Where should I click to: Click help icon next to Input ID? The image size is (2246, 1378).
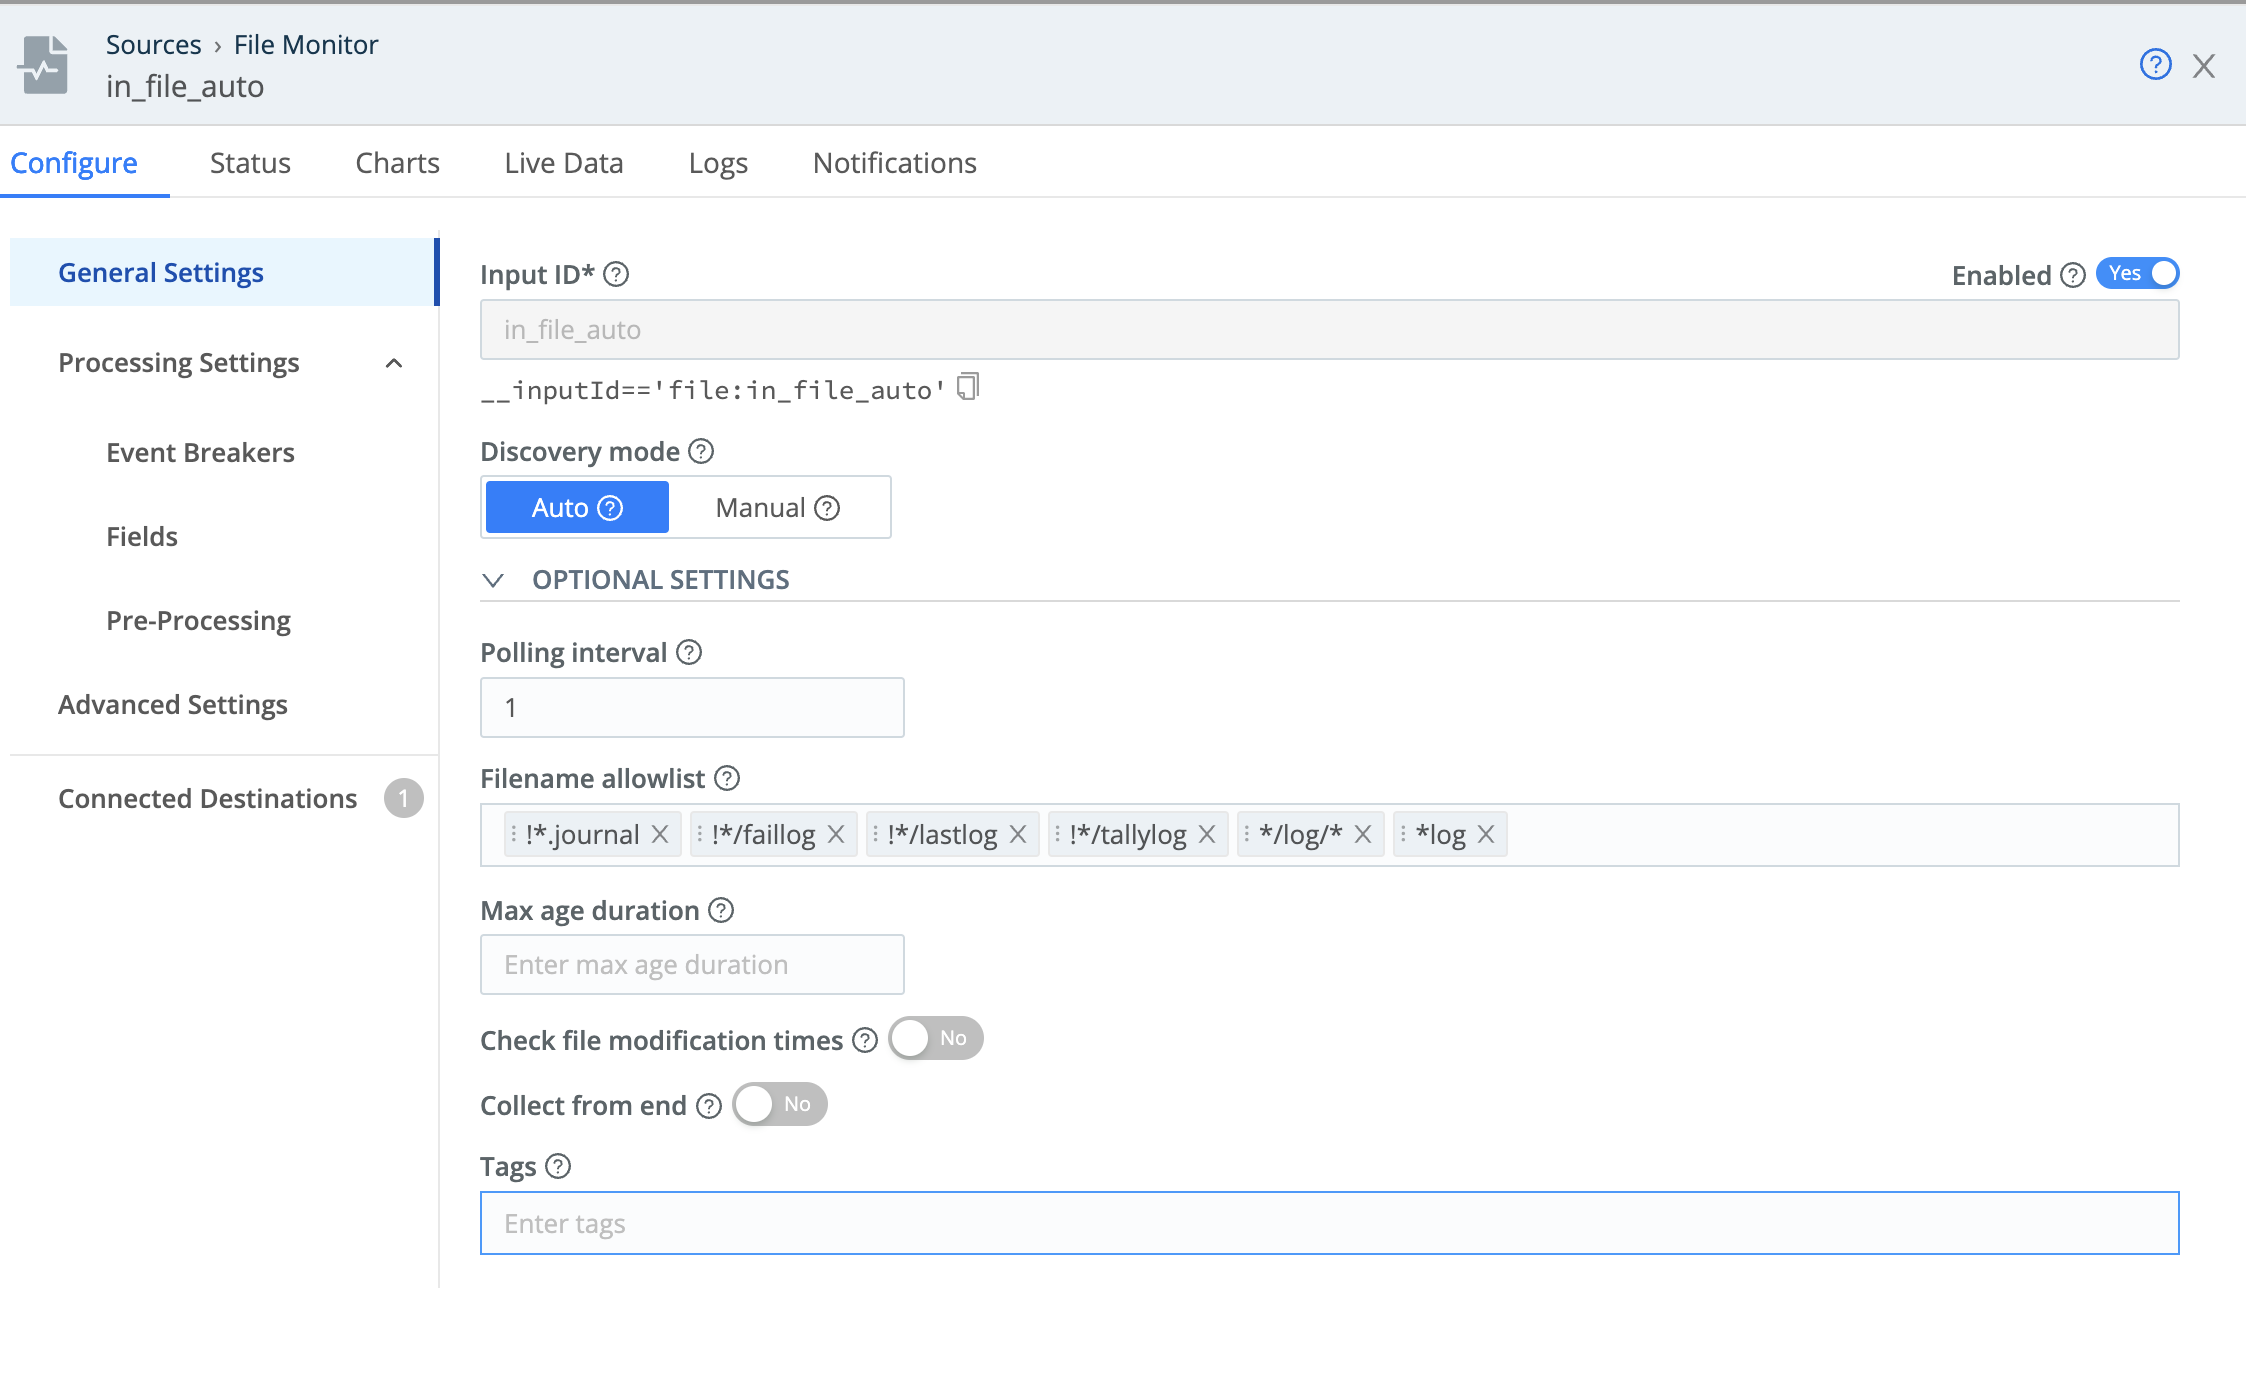pyautogui.click(x=617, y=274)
